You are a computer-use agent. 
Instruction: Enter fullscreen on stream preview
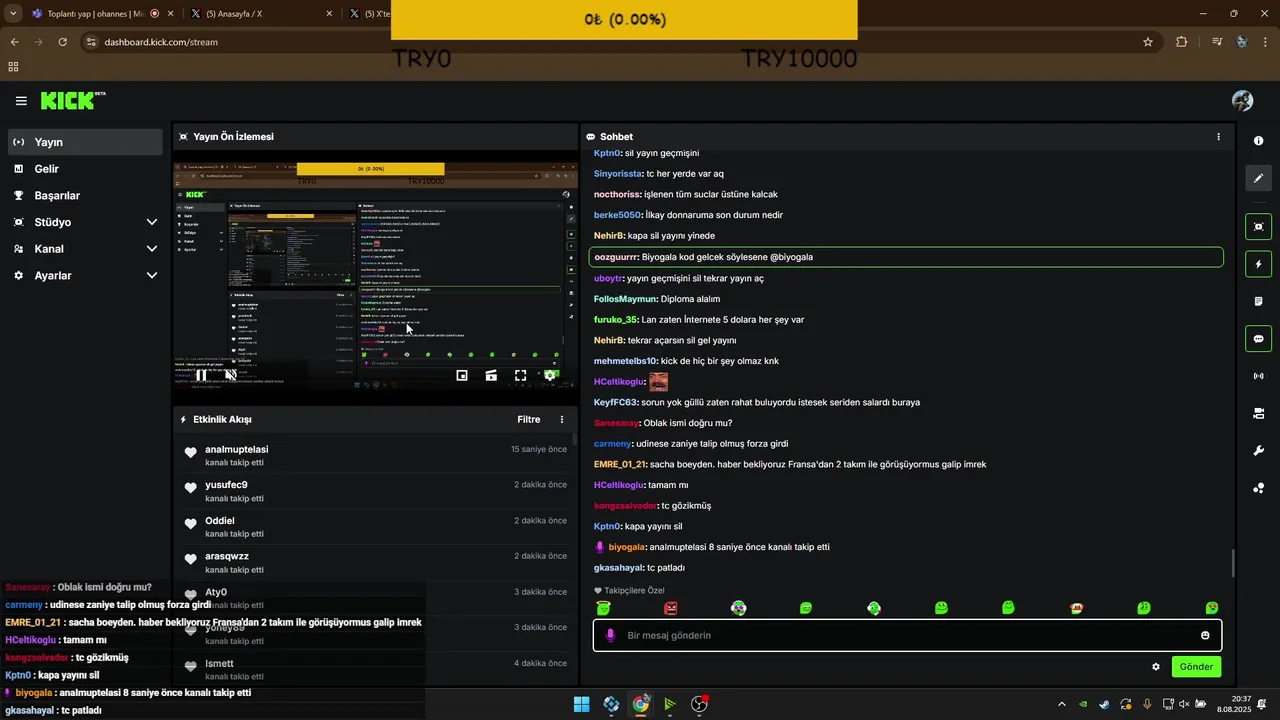(520, 376)
